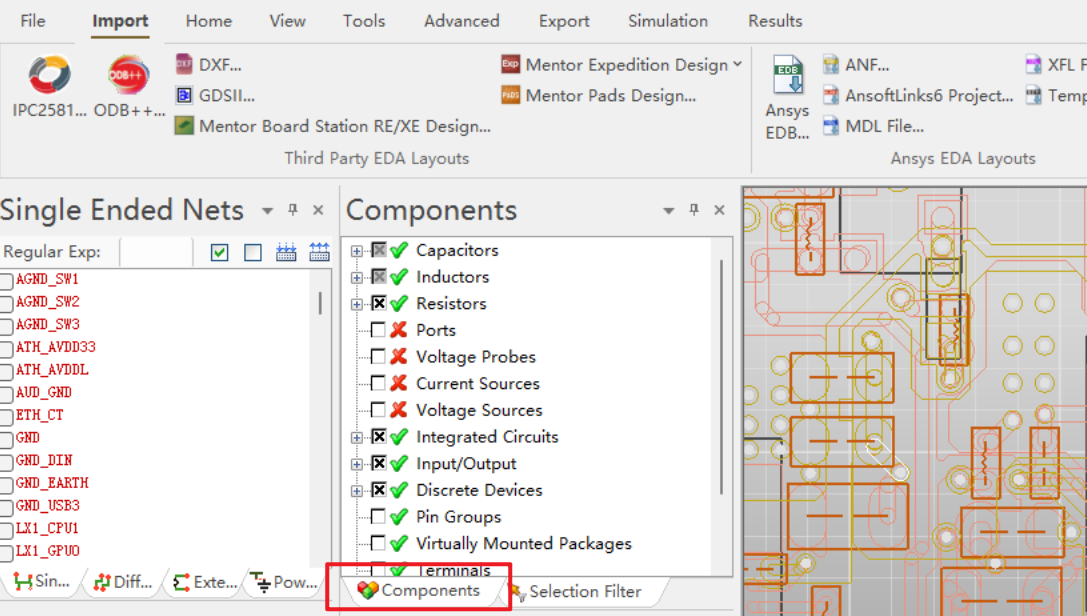Switch to the Components bottom tab
This screenshot has width=1087, height=616.
[419, 590]
